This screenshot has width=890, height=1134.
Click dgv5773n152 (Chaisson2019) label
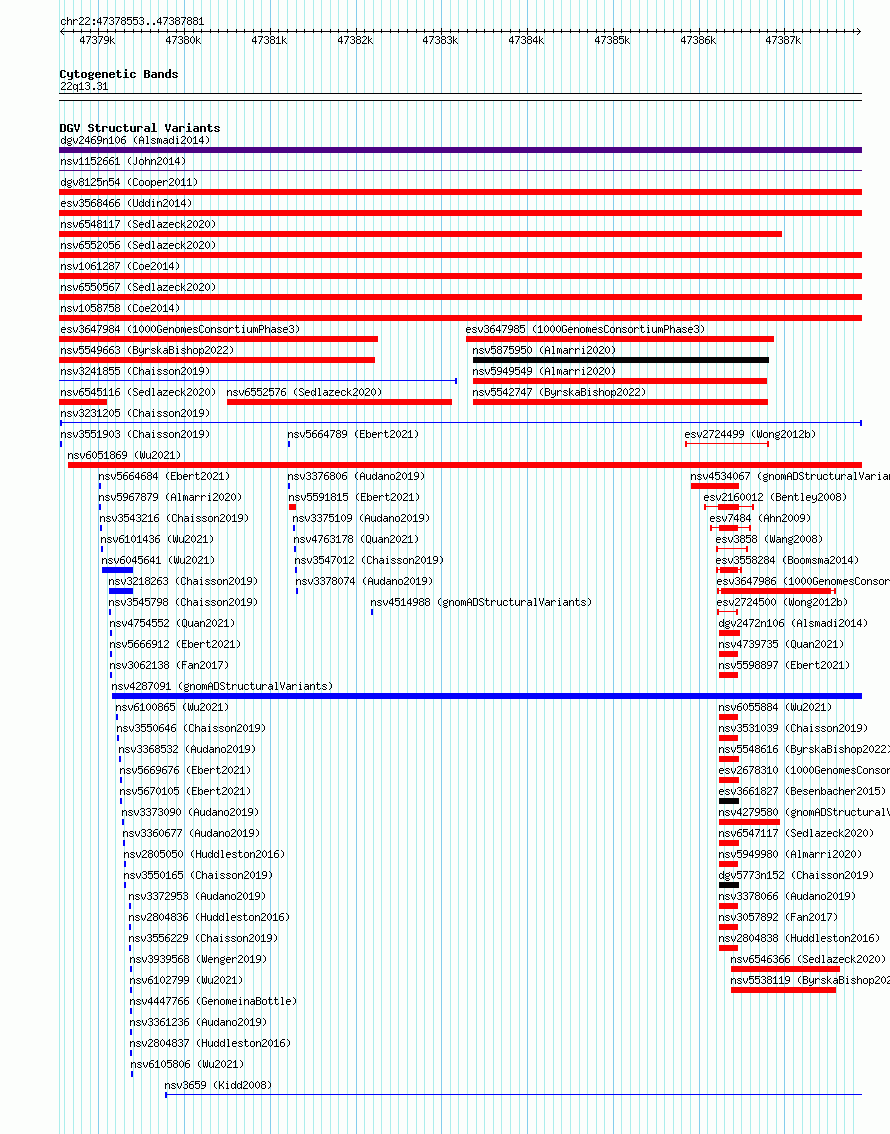click(796, 875)
